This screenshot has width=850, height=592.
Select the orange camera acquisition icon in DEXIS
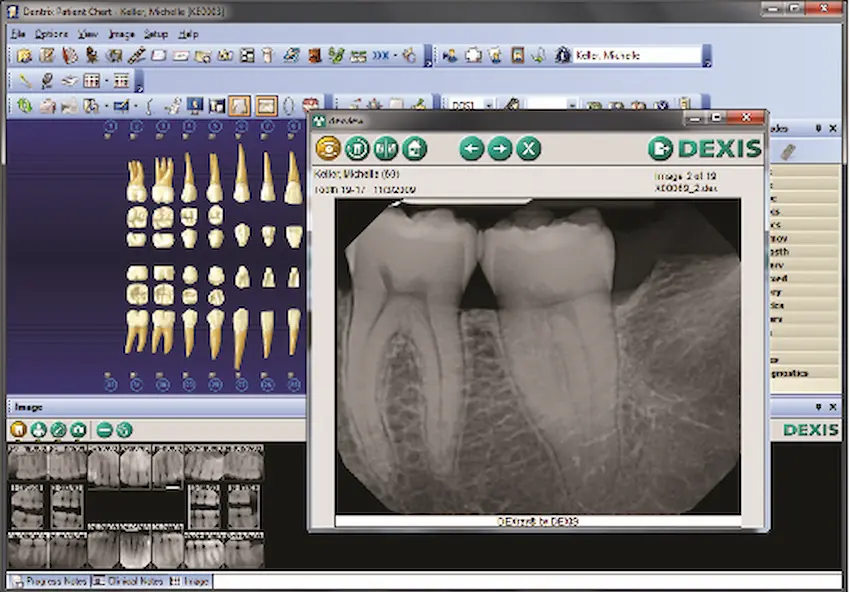tap(328, 149)
